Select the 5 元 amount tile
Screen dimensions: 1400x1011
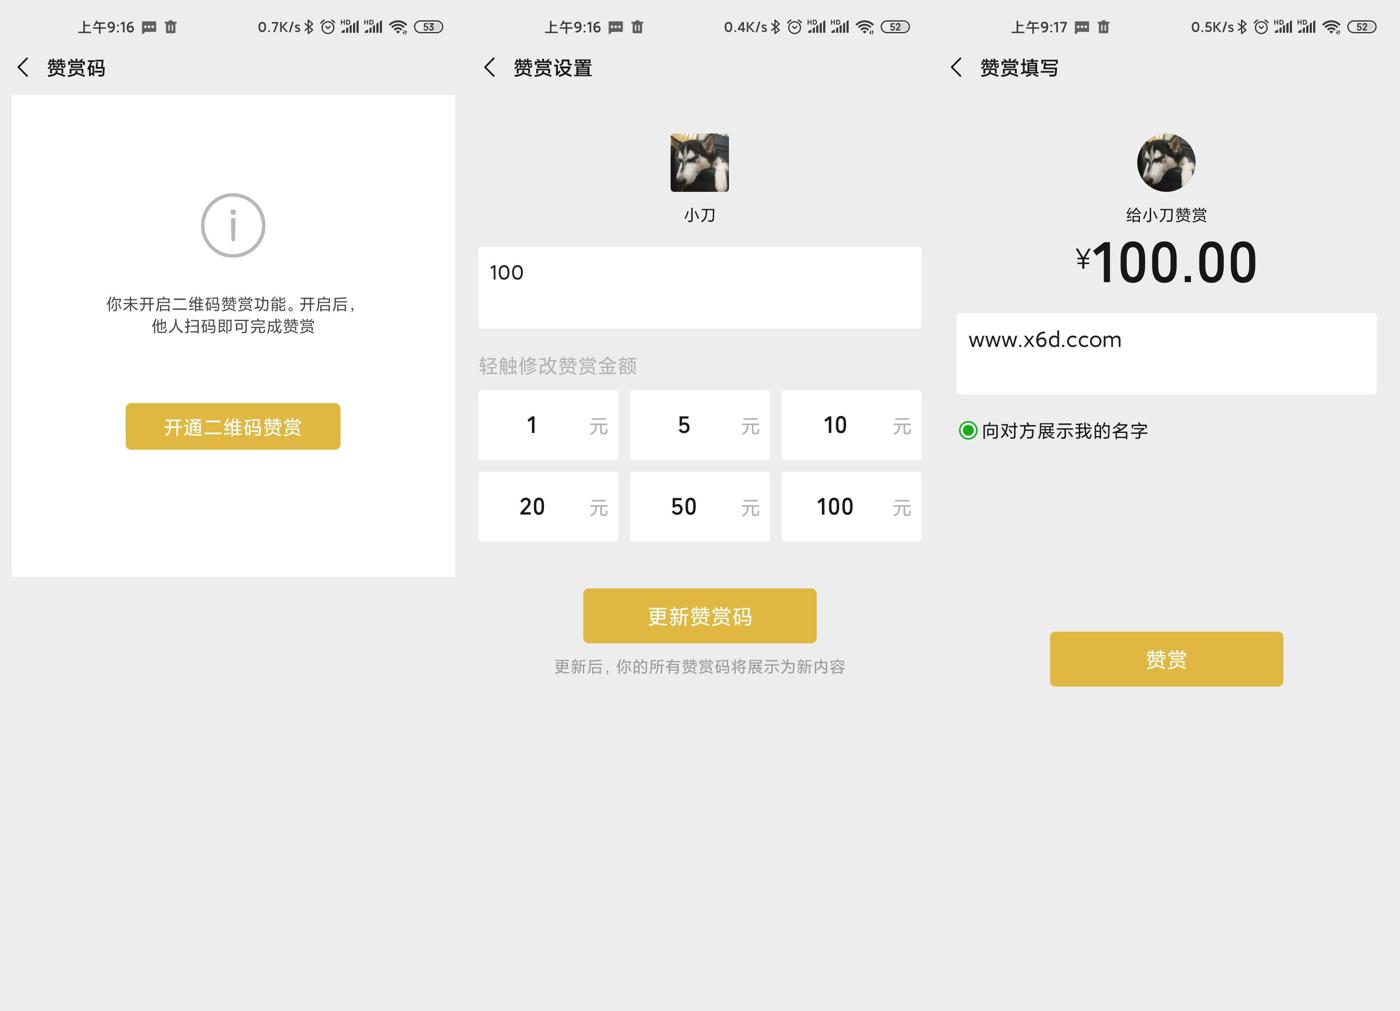pos(699,425)
